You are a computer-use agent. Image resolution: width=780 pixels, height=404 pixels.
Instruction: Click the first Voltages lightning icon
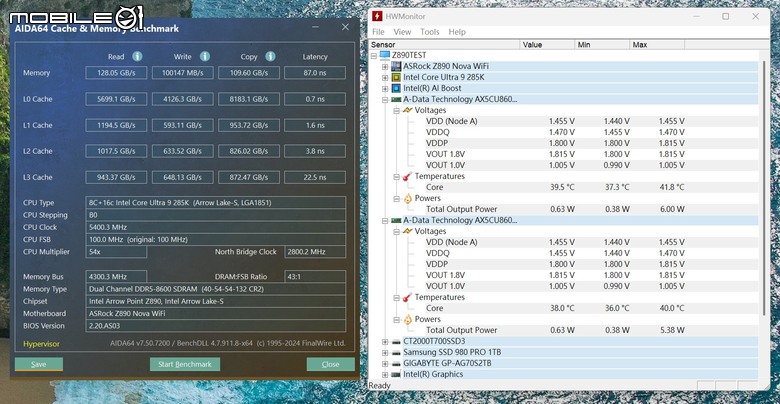[x=407, y=110]
